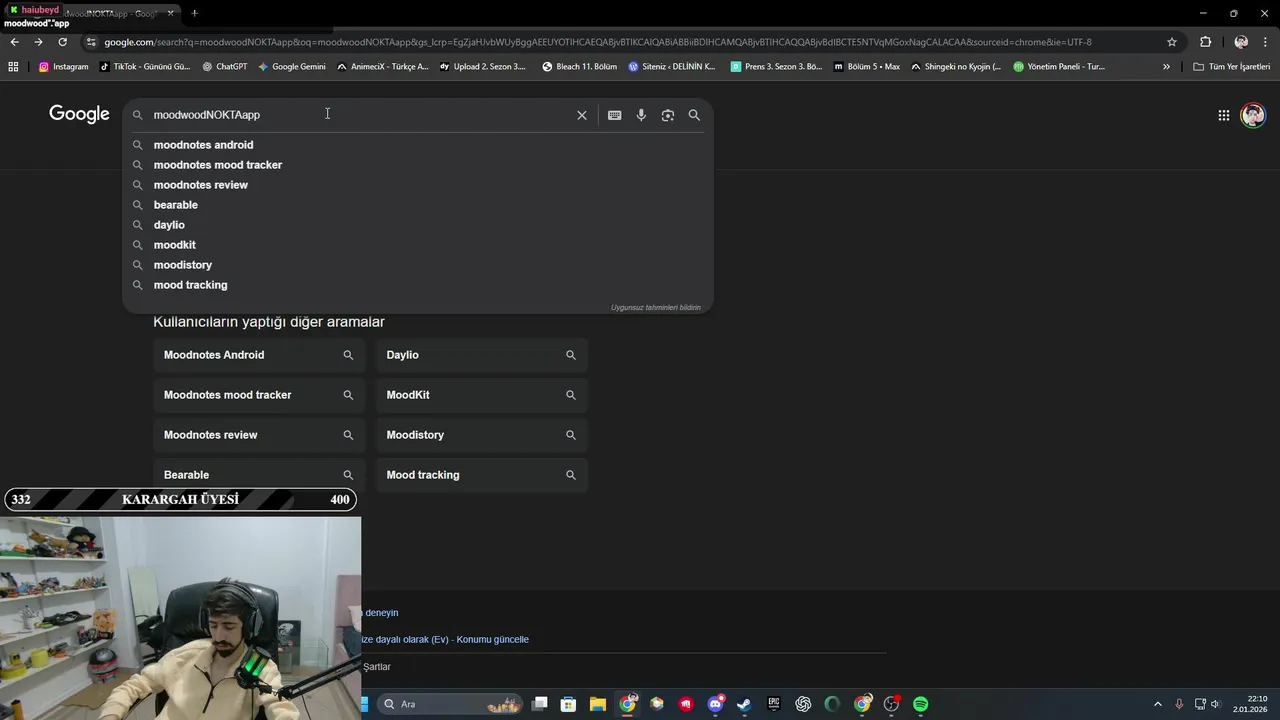The width and height of the screenshot is (1280, 720).
Task: Open Spotify from the taskbar
Action: pyautogui.click(x=920, y=704)
